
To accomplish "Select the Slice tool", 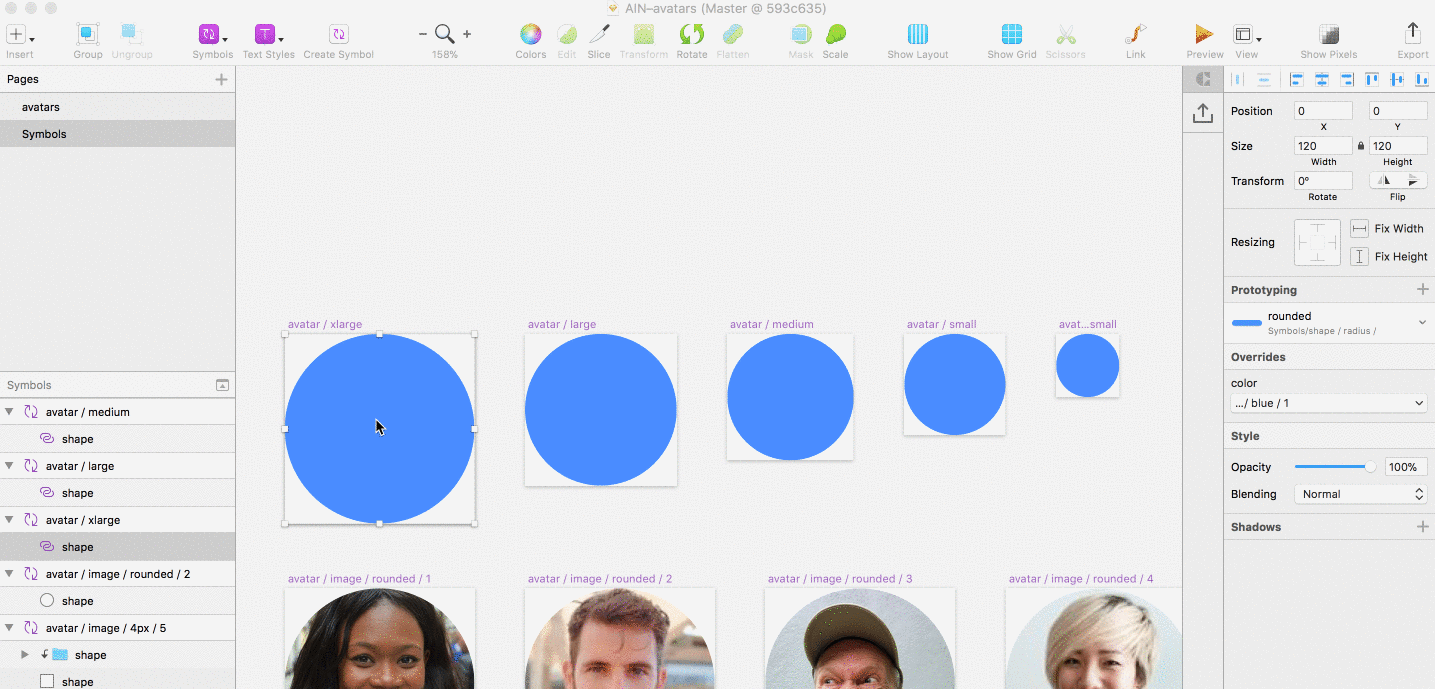I will 599,35.
